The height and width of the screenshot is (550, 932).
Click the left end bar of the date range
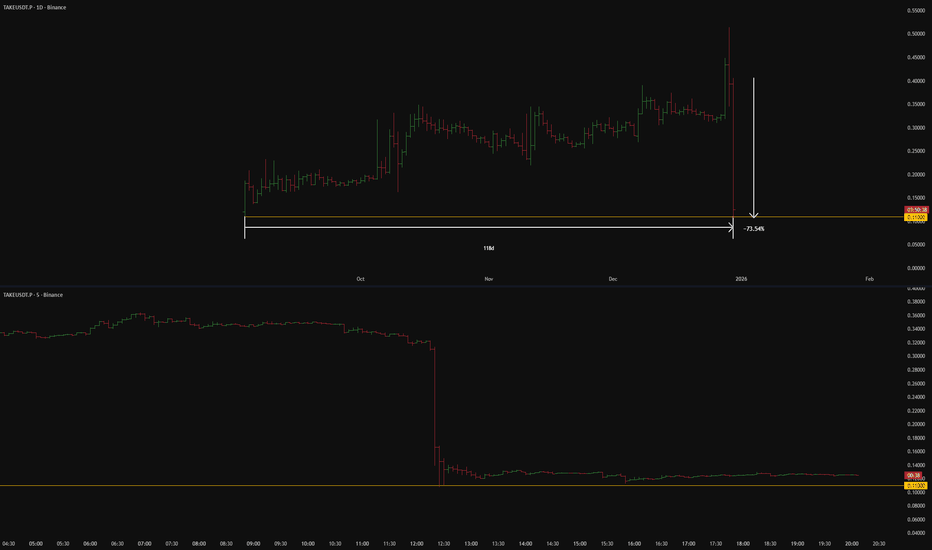244,227
